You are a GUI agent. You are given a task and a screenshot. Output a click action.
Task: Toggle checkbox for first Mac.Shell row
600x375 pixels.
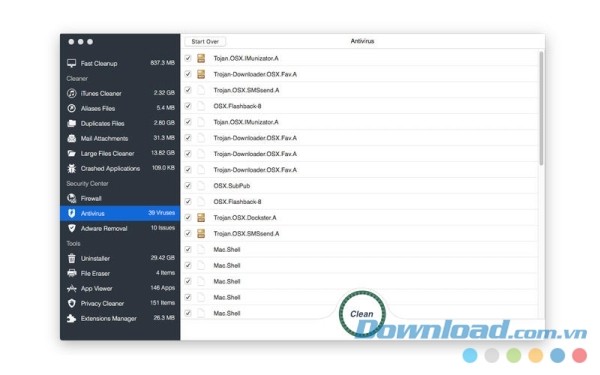(x=188, y=249)
